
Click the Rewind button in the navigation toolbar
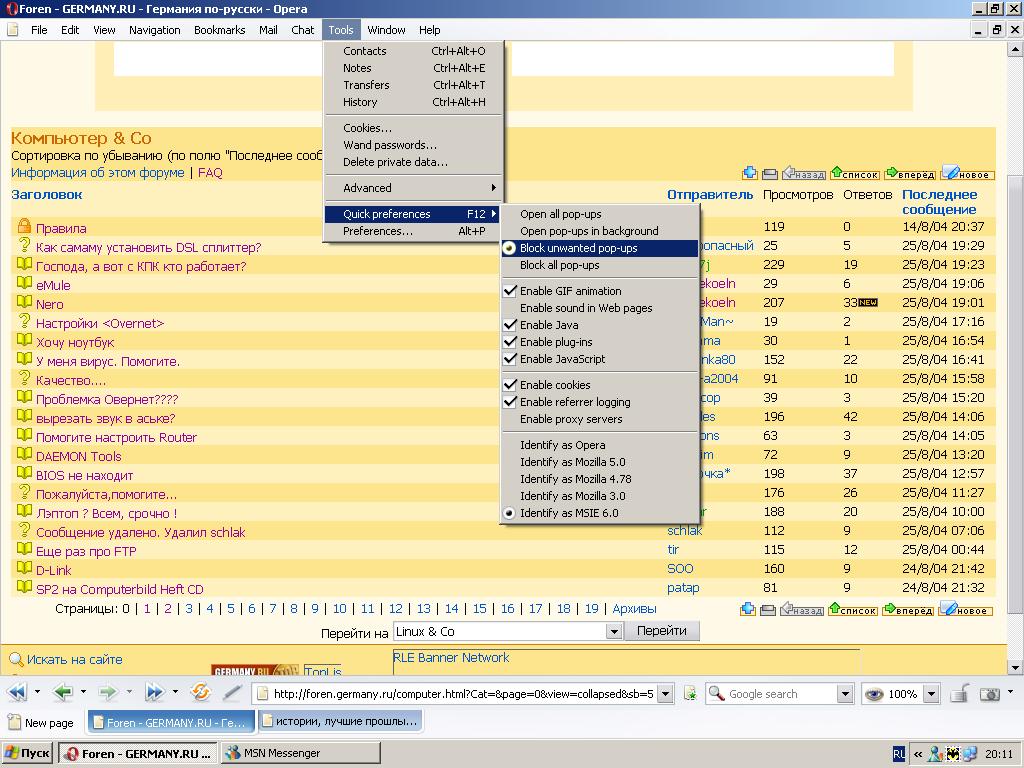(18, 692)
